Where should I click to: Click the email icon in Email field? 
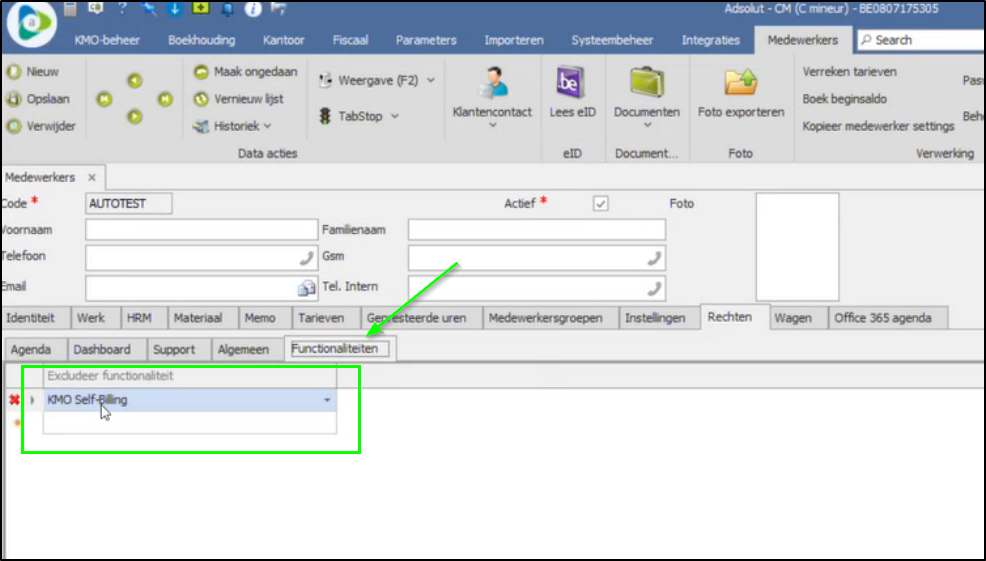(x=307, y=288)
